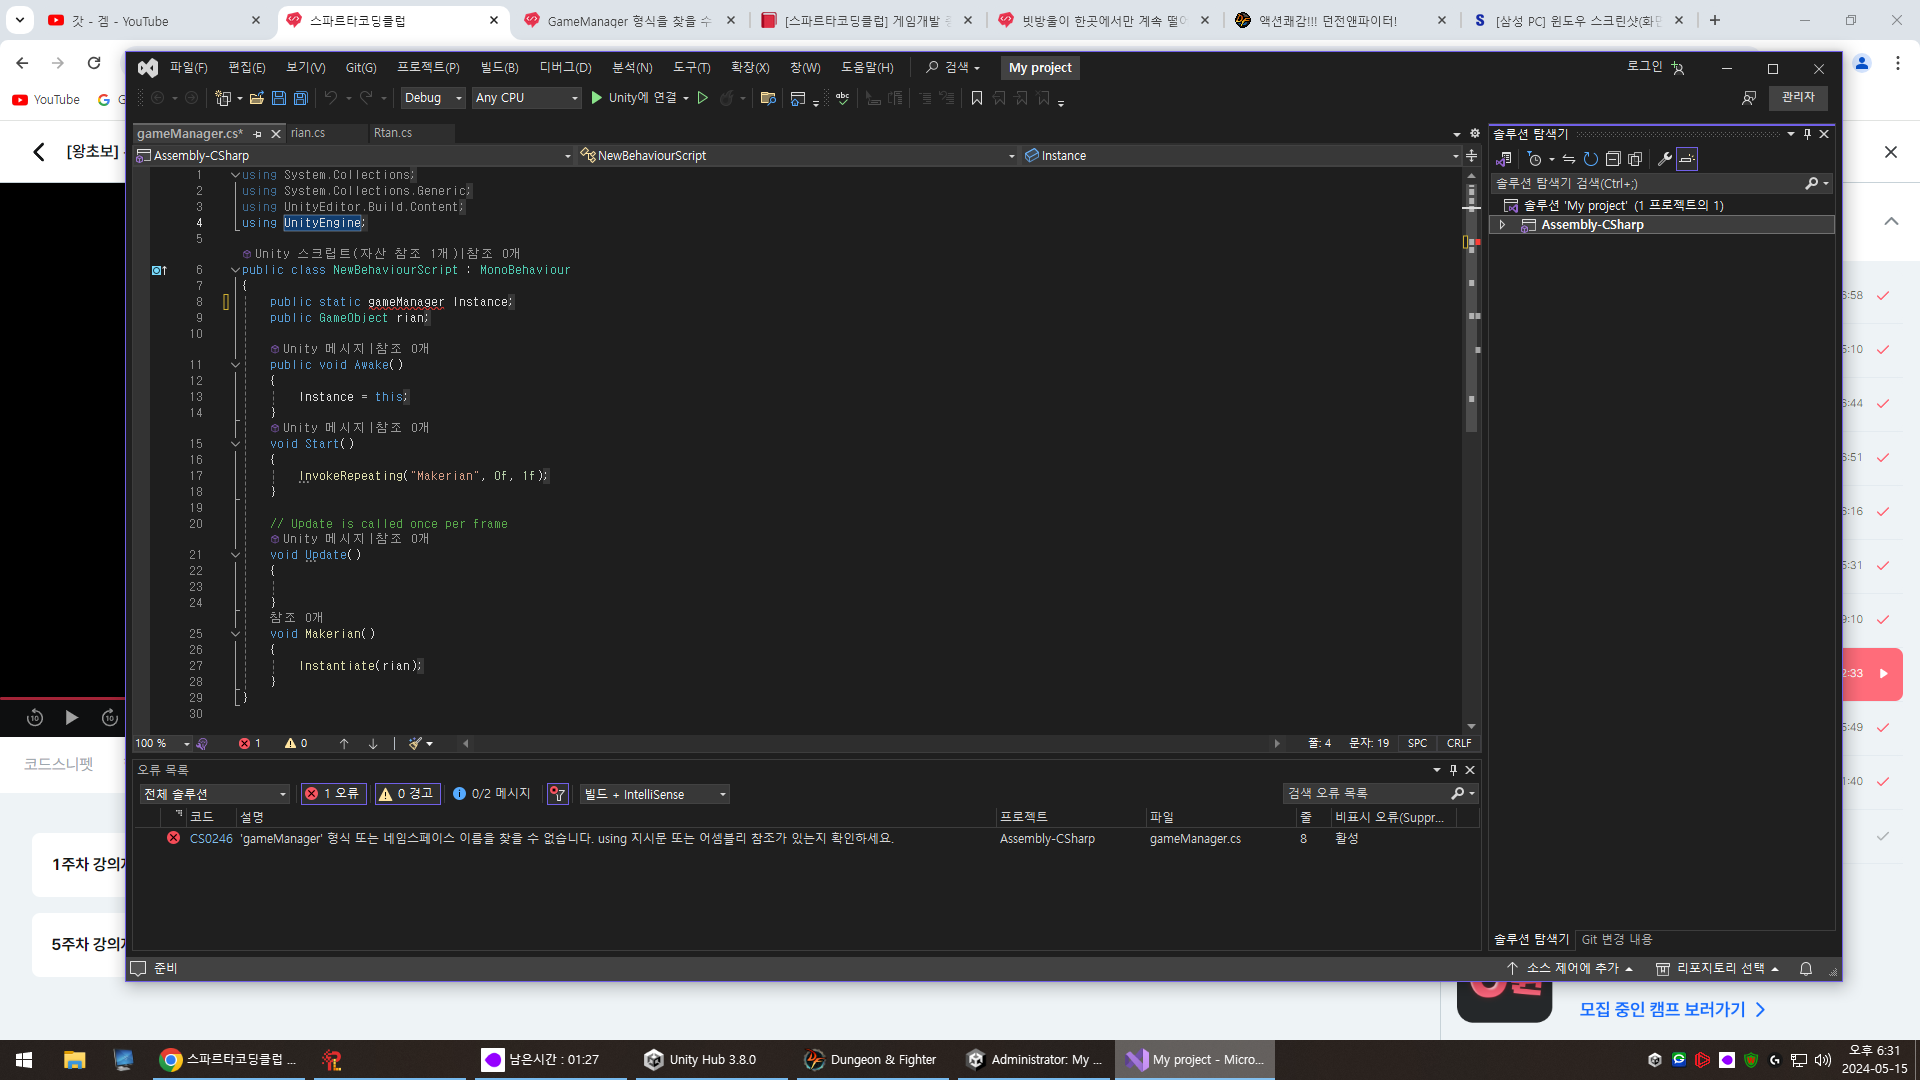Open the 빌드(B) menu

pyautogui.click(x=499, y=68)
